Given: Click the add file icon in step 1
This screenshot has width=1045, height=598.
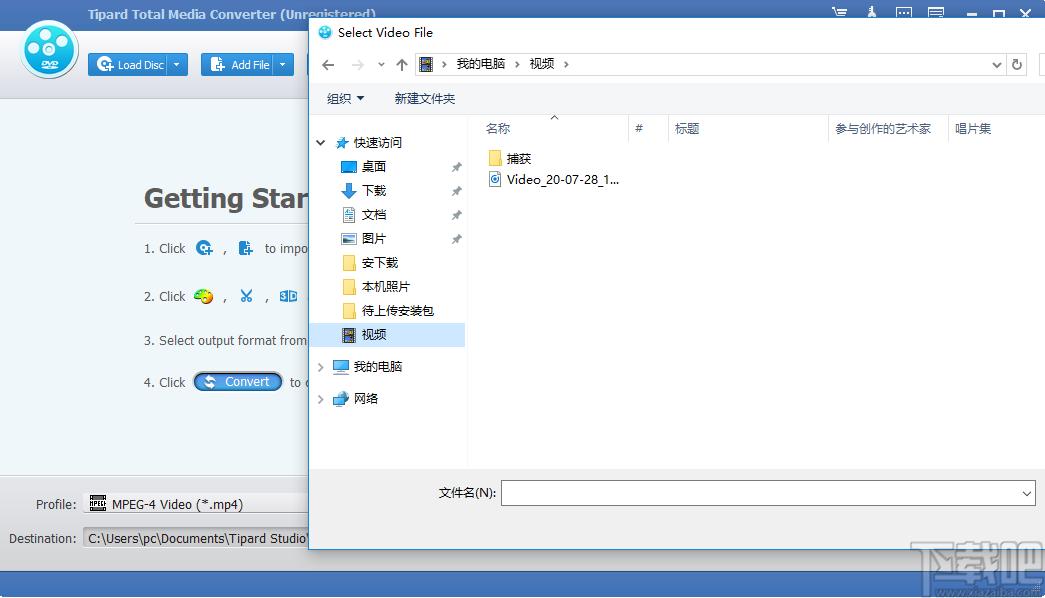Looking at the screenshot, I should point(246,248).
